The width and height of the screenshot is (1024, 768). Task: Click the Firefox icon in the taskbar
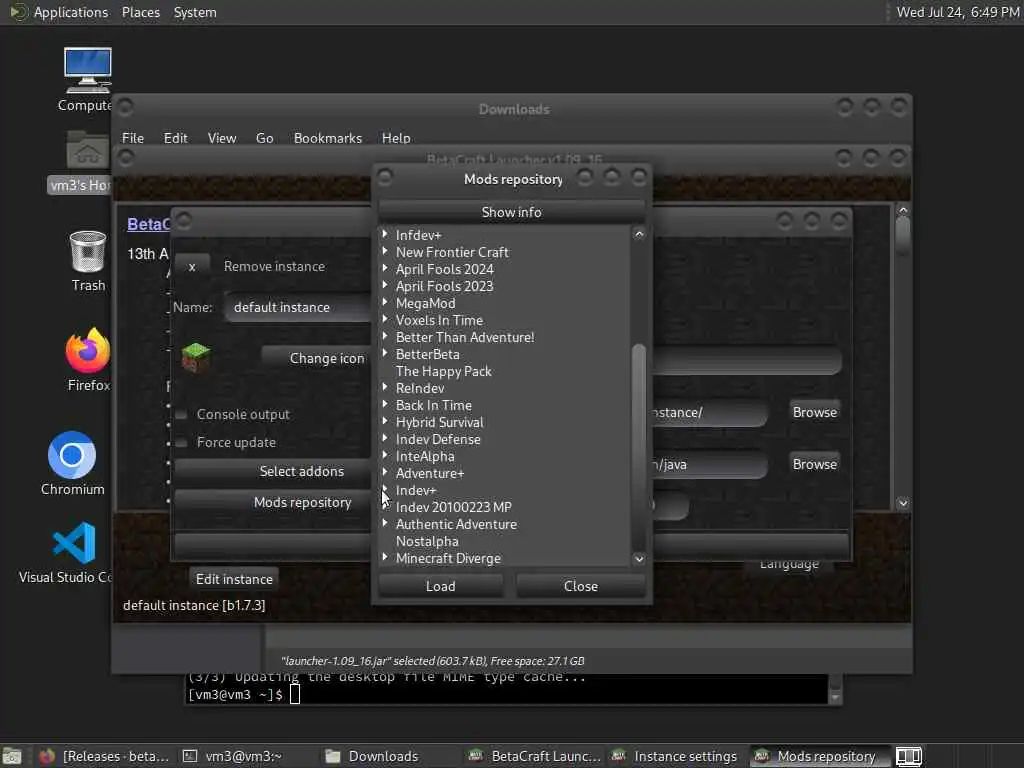point(46,756)
